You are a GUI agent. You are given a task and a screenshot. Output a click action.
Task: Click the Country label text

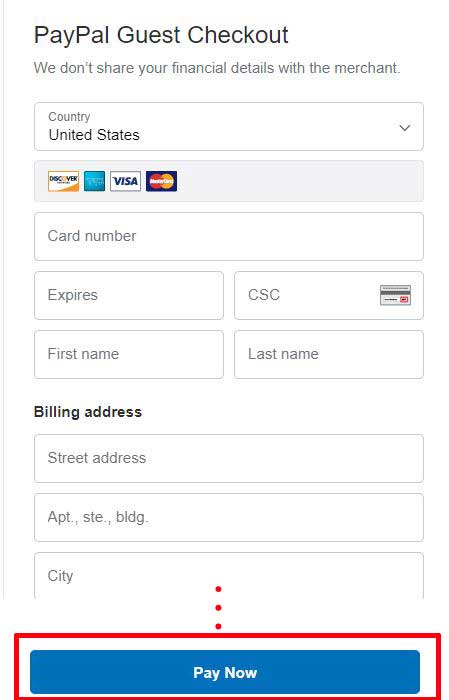(x=69, y=117)
